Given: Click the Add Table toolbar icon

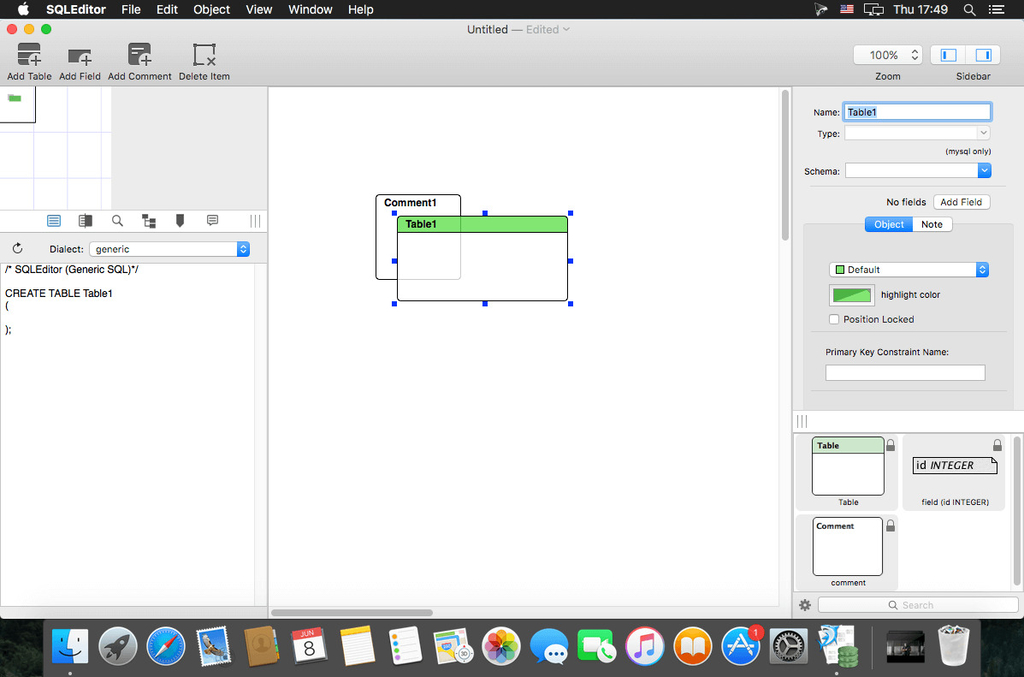Looking at the screenshot, I should (x=29, y=55).
